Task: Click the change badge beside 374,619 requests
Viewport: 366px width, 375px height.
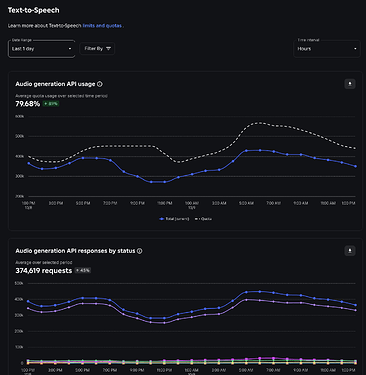Action: 83,270
